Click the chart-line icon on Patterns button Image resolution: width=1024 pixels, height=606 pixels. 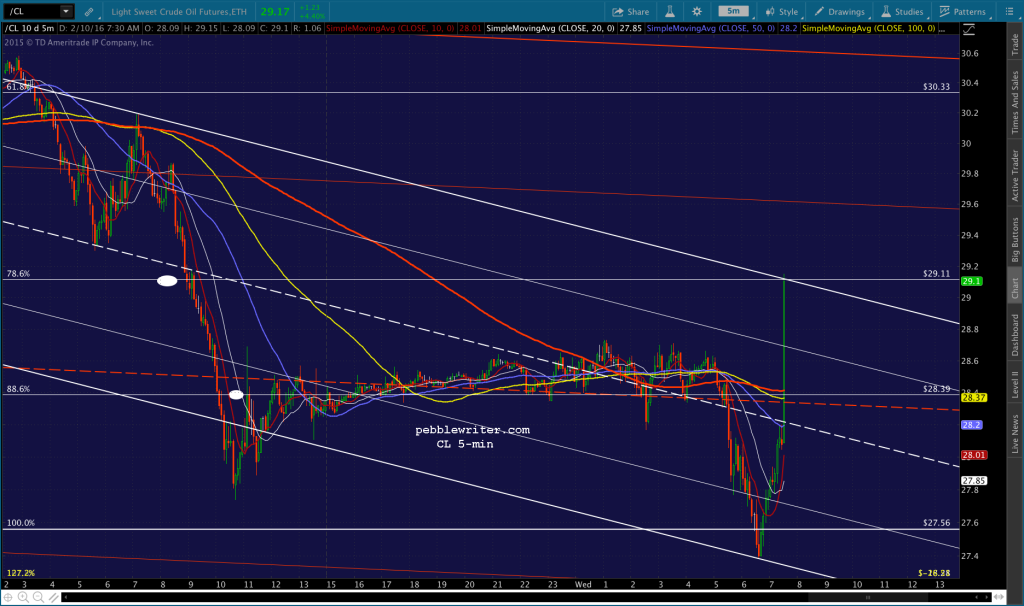tap(944, 12)
